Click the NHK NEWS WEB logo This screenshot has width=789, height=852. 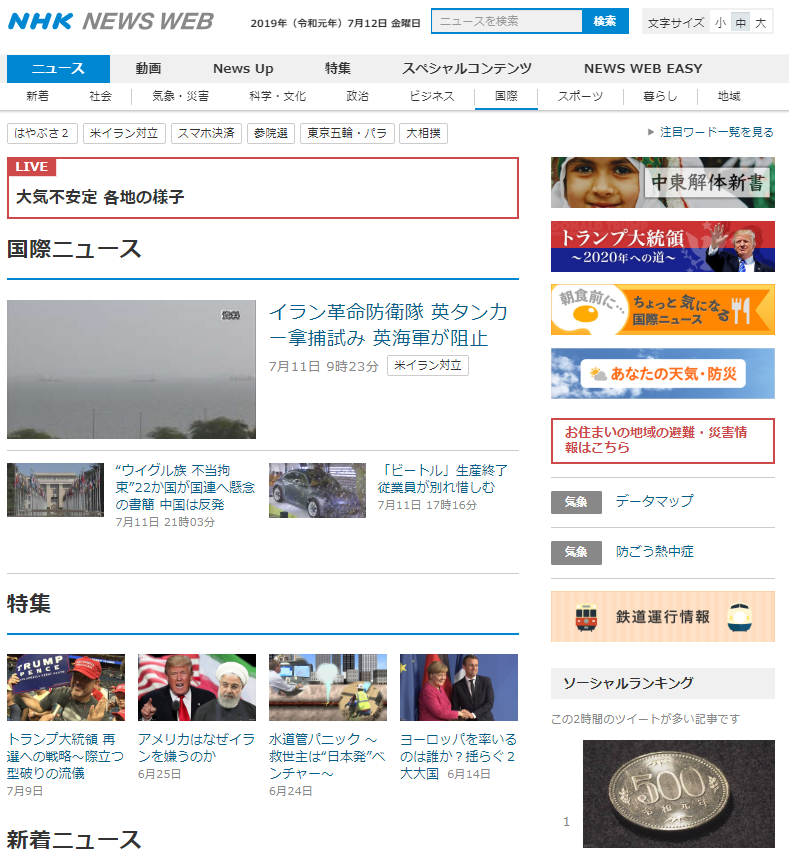(x=110, y=21)
